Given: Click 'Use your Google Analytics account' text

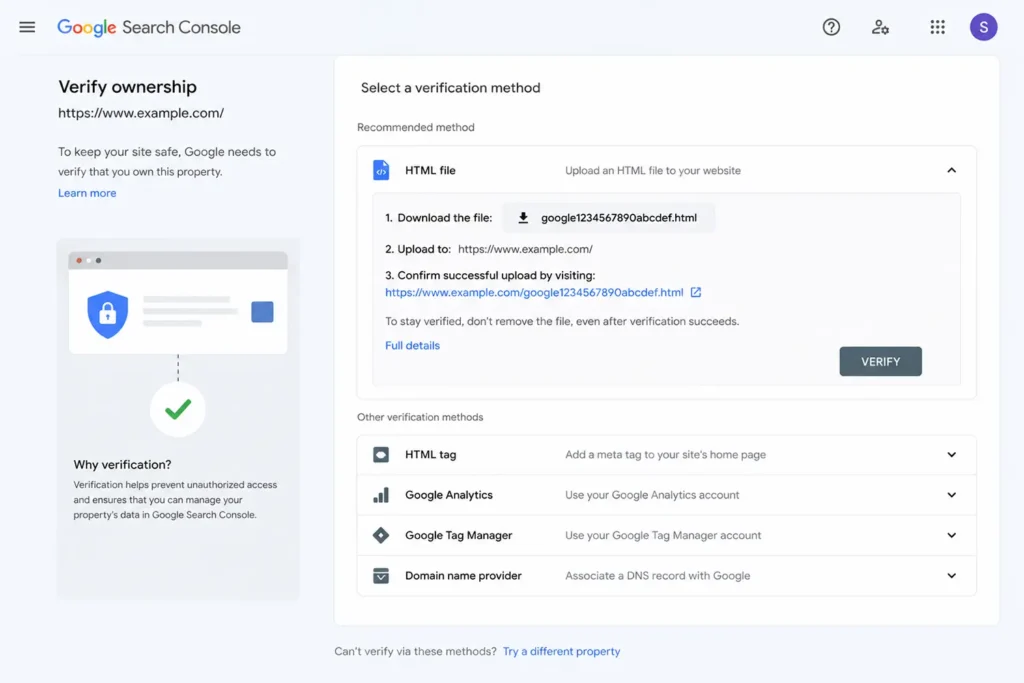Looking at the screenshot, I should 652,495.
